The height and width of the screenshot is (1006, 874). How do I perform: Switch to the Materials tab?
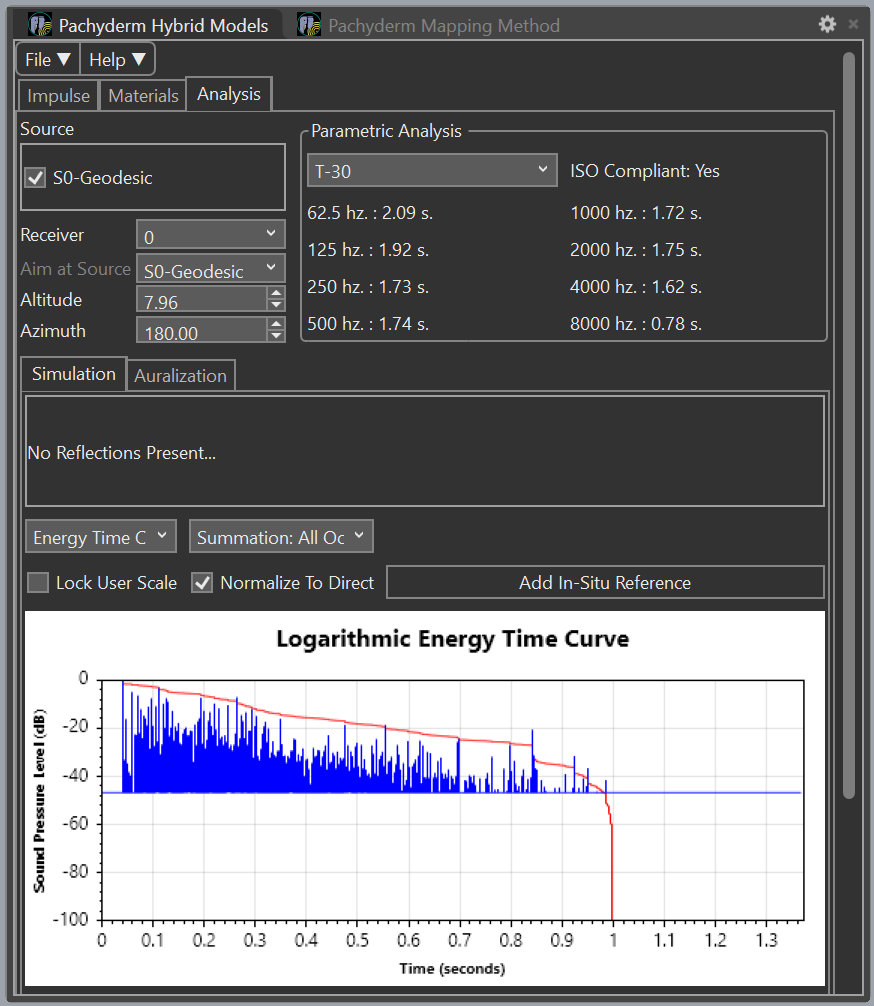click(143, 96)
